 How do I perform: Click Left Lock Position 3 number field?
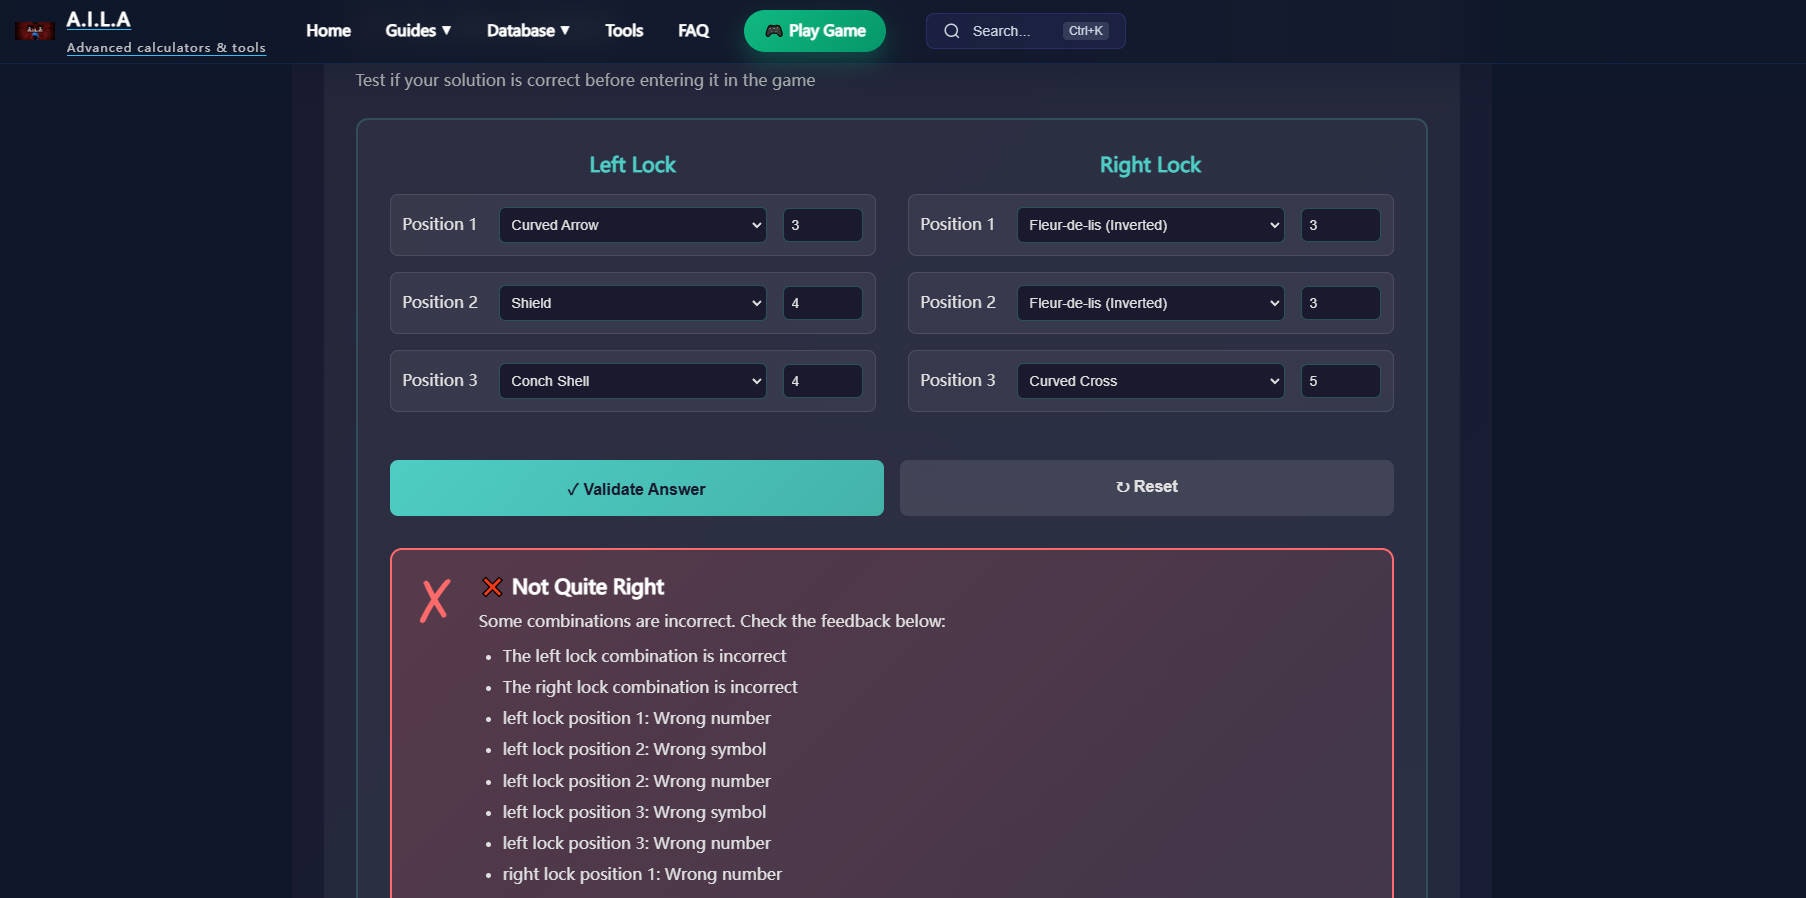click(x=823, y=381)
